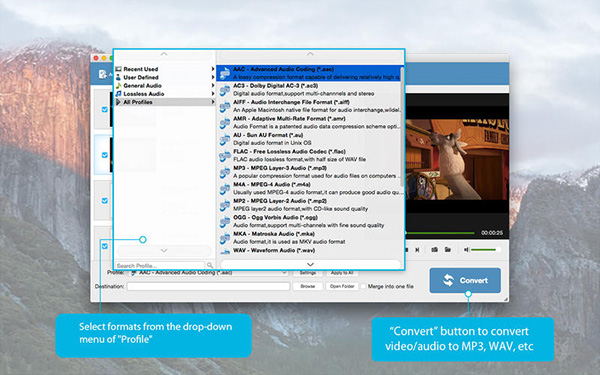
Task: Choose the FLAC Free Lossless Audio Codec icon
Action: 225,156
